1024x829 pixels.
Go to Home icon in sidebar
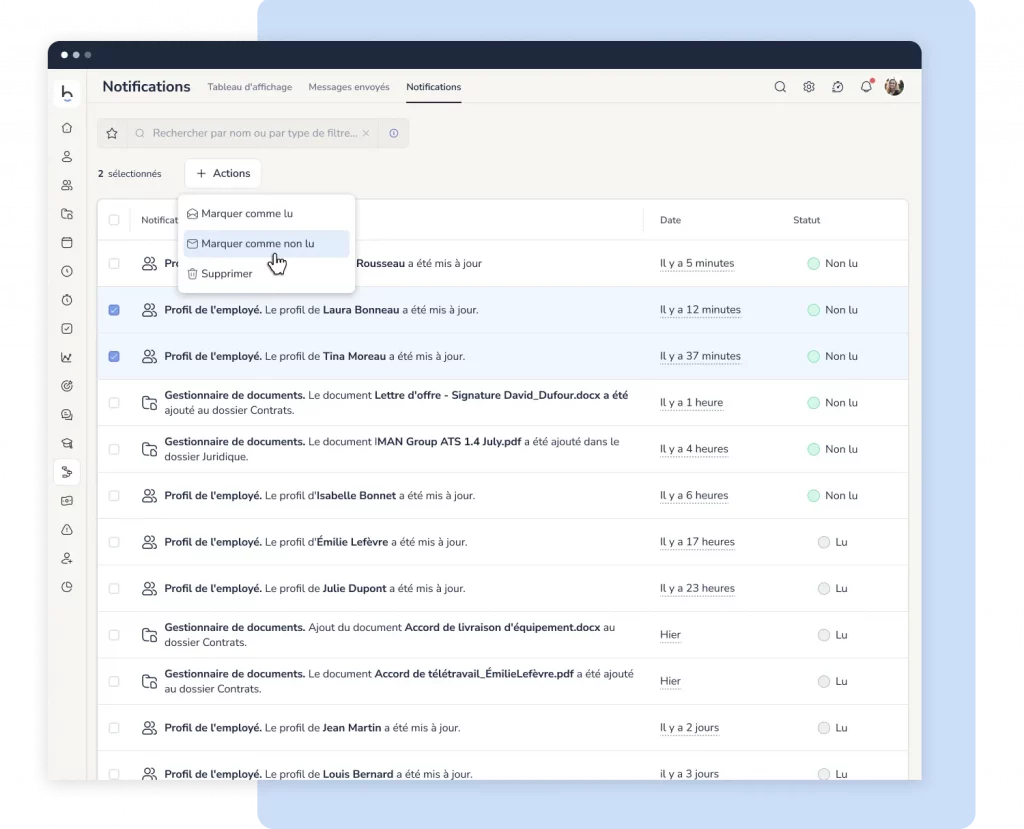tap(67, 128)
